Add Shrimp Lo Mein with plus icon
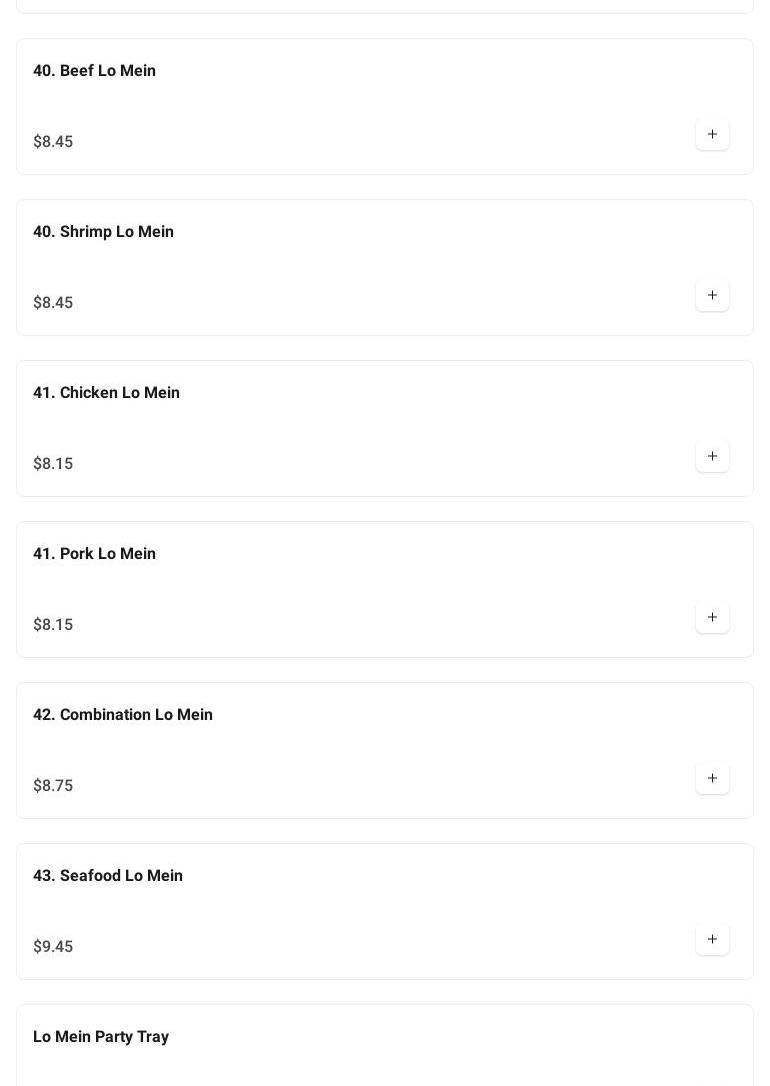The image size is (770, 1086). point(712,296)
